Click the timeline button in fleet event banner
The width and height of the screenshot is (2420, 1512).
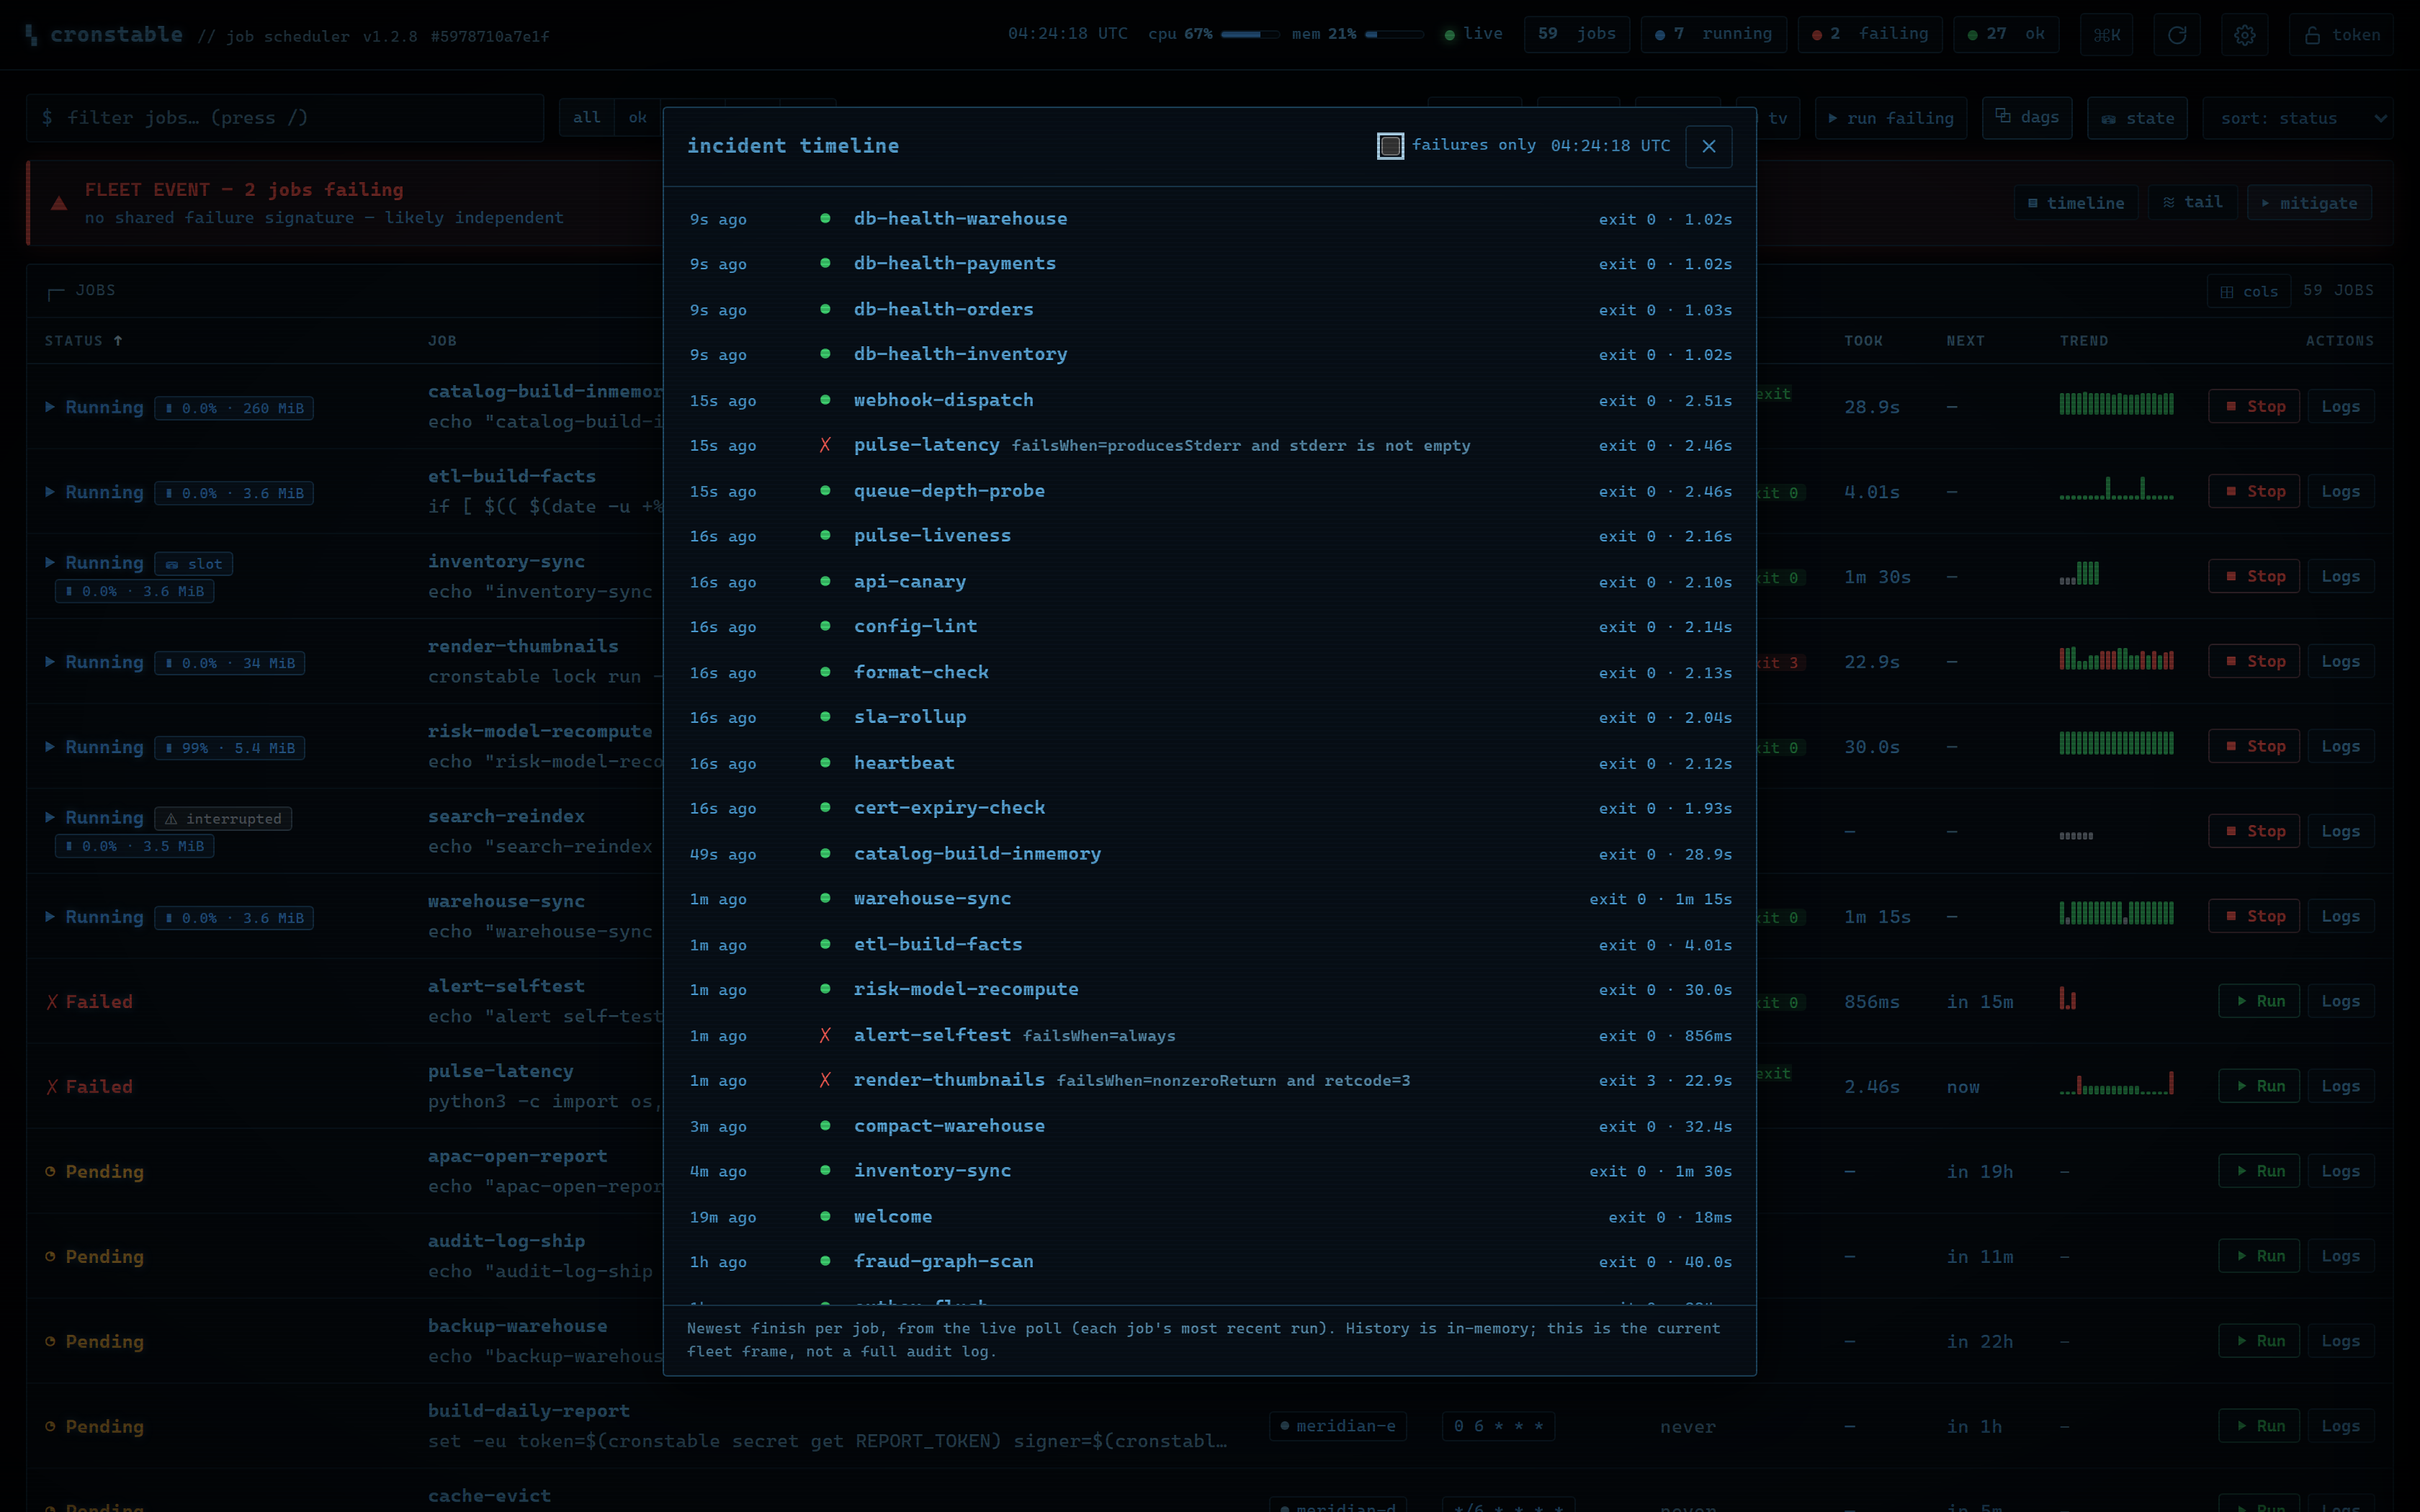(2075, 203)
